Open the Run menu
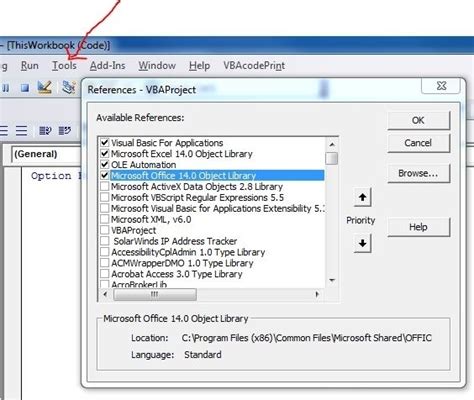Image resolution: width=474 pixels, height=400 pixels. (30, 65)
